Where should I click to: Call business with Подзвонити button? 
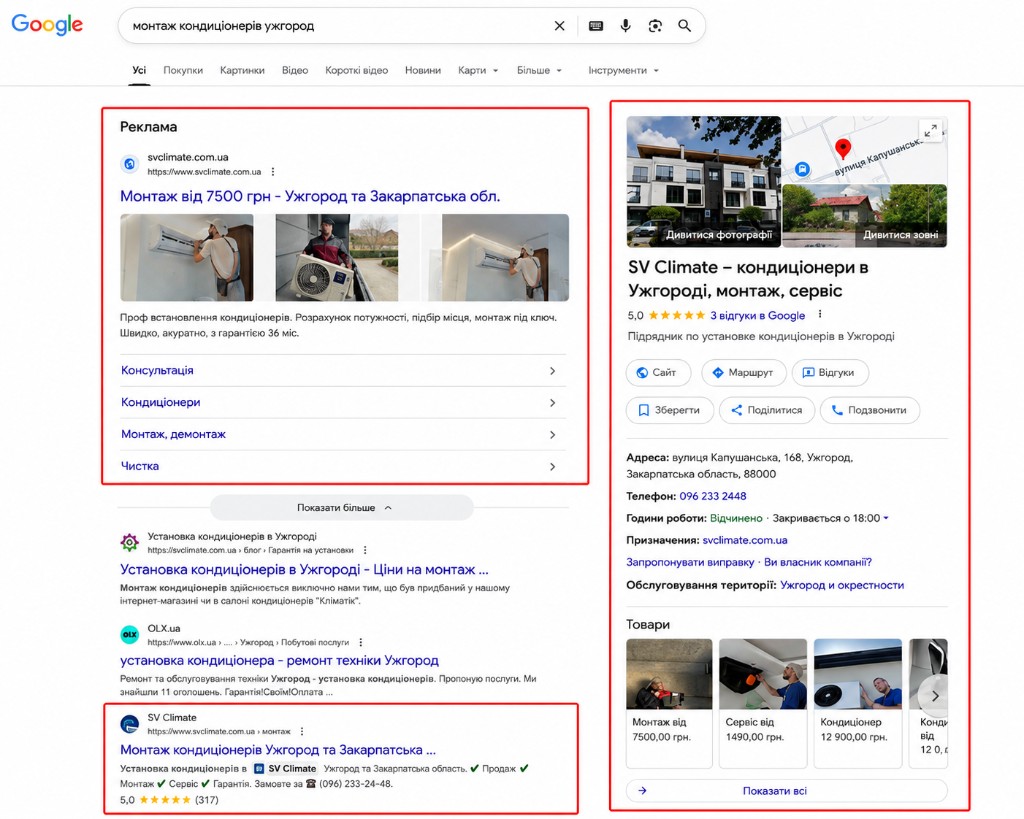pyautogui.click(x=870, y=410)
